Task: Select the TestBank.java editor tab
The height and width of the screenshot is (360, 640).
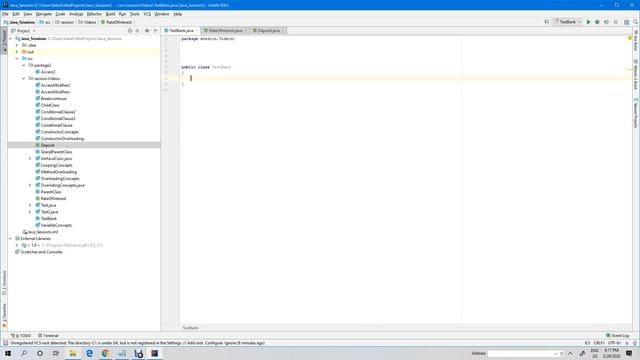Action: click(x=181, y=31)
